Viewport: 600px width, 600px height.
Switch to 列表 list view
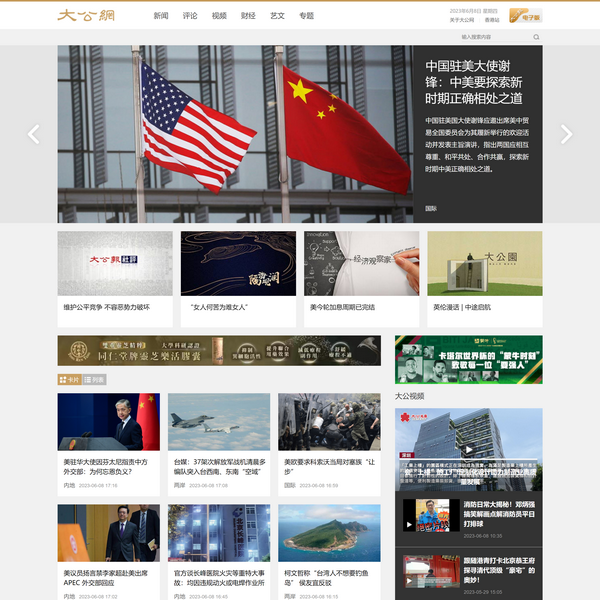pyautogui.click(x=94, y=380)
